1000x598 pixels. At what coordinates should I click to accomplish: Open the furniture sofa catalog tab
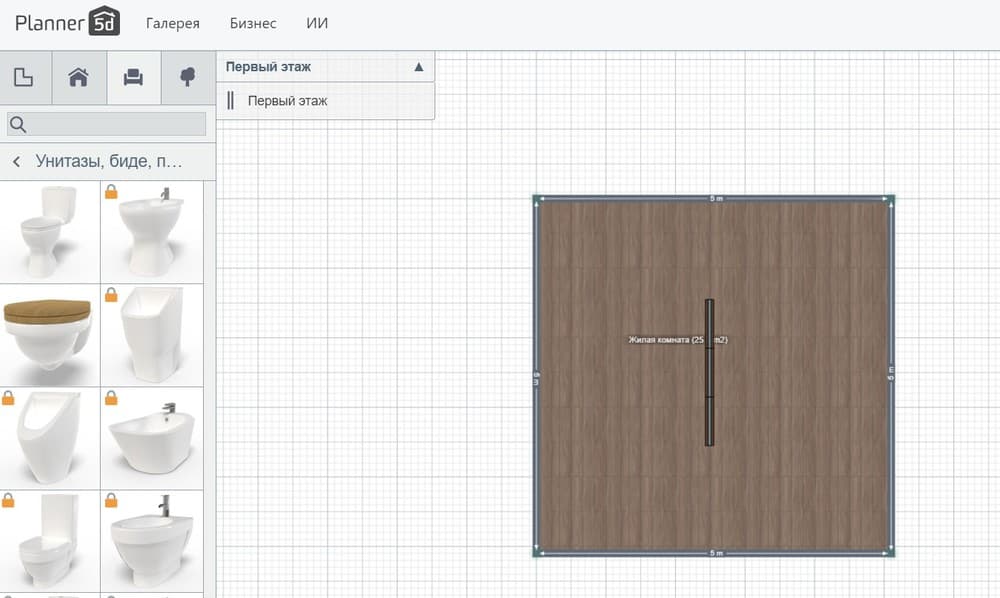coord(133,78)
